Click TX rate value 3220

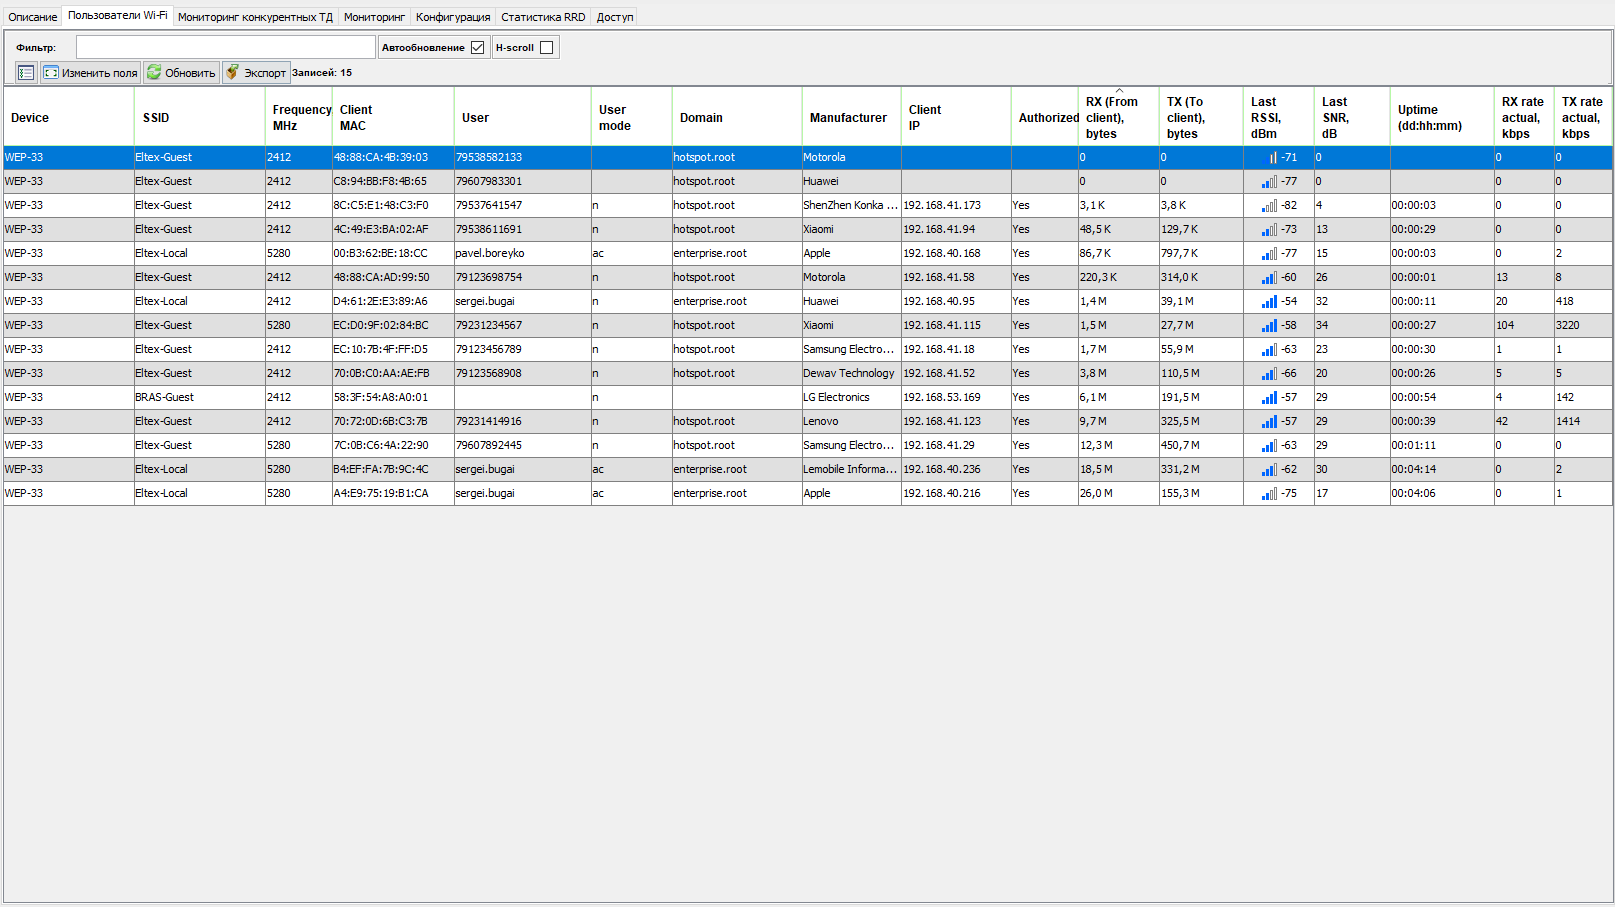point(1583,326)
